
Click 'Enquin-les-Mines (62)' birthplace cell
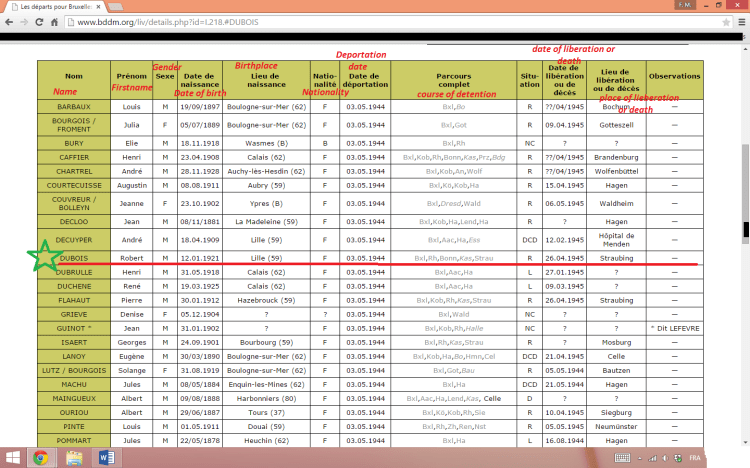click(x=266, y=384)
